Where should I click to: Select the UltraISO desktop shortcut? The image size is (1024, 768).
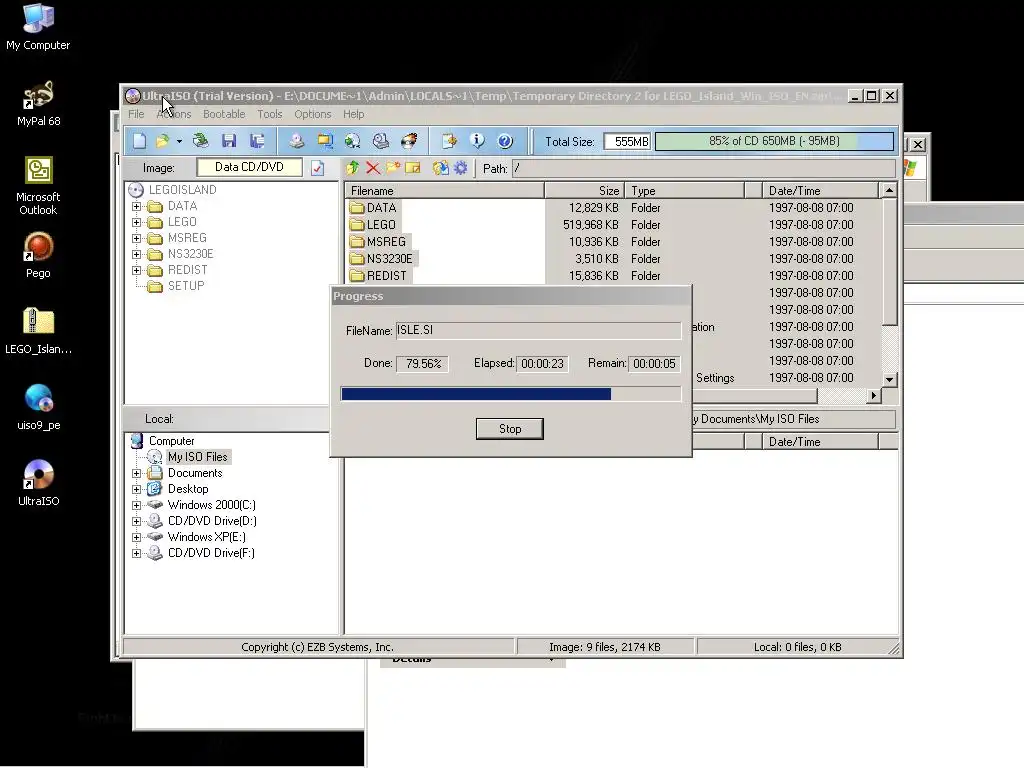click(x=38, y=483)
